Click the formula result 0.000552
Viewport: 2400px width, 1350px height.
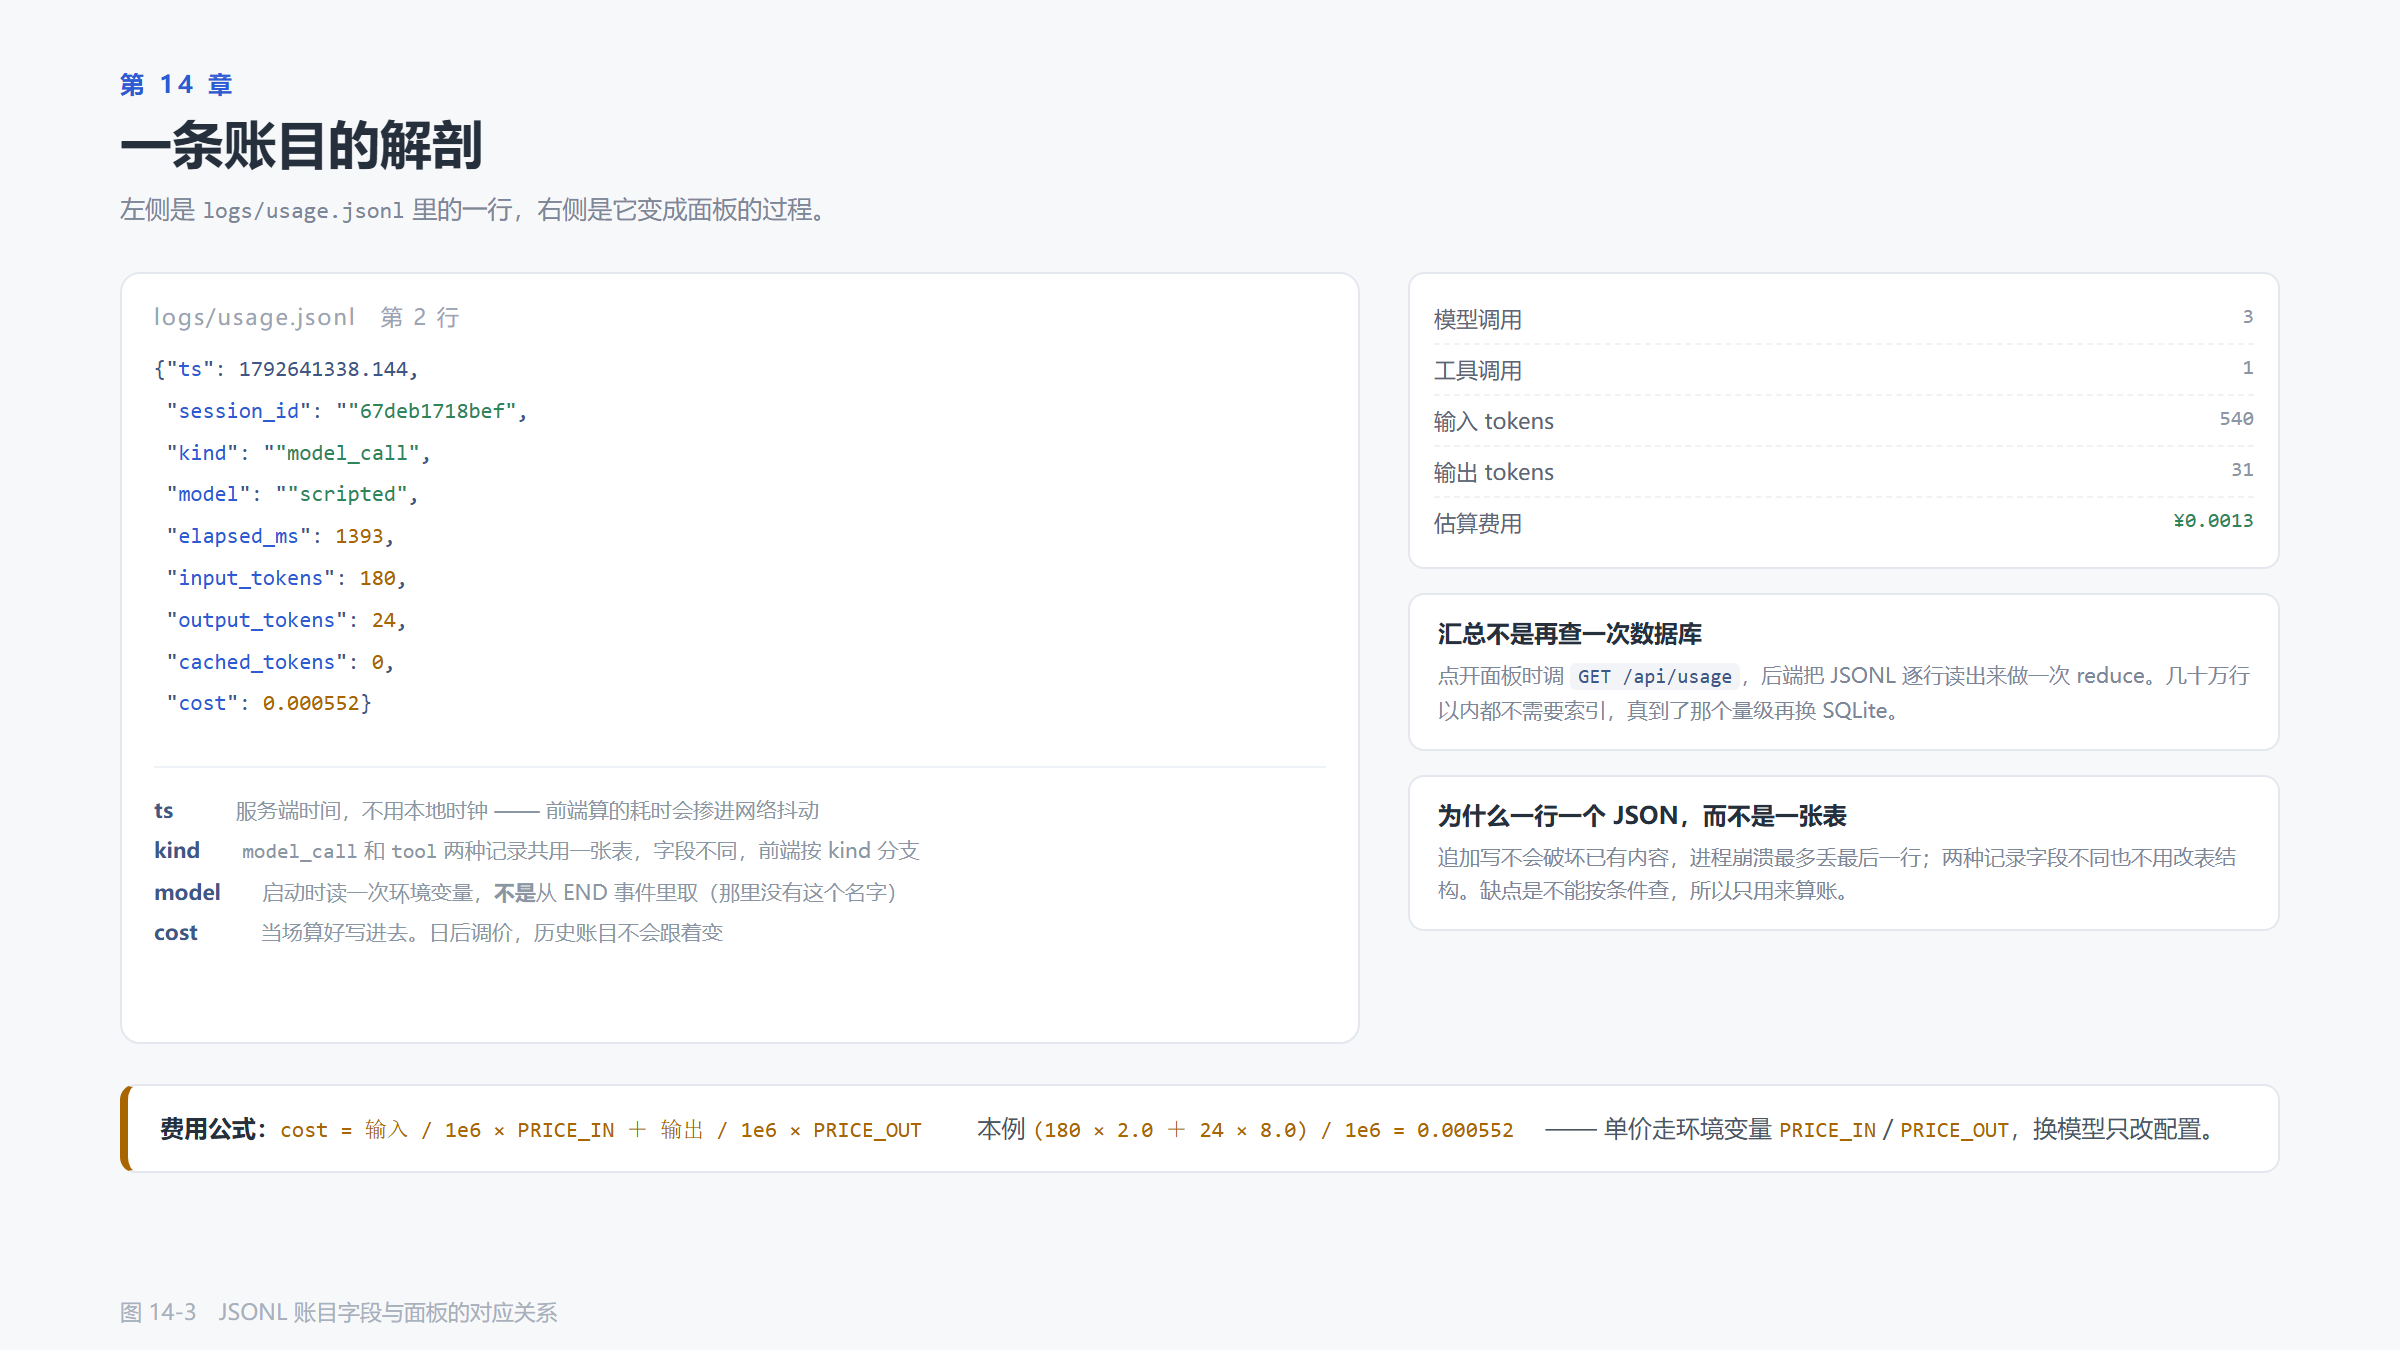click(1465, 1130)
